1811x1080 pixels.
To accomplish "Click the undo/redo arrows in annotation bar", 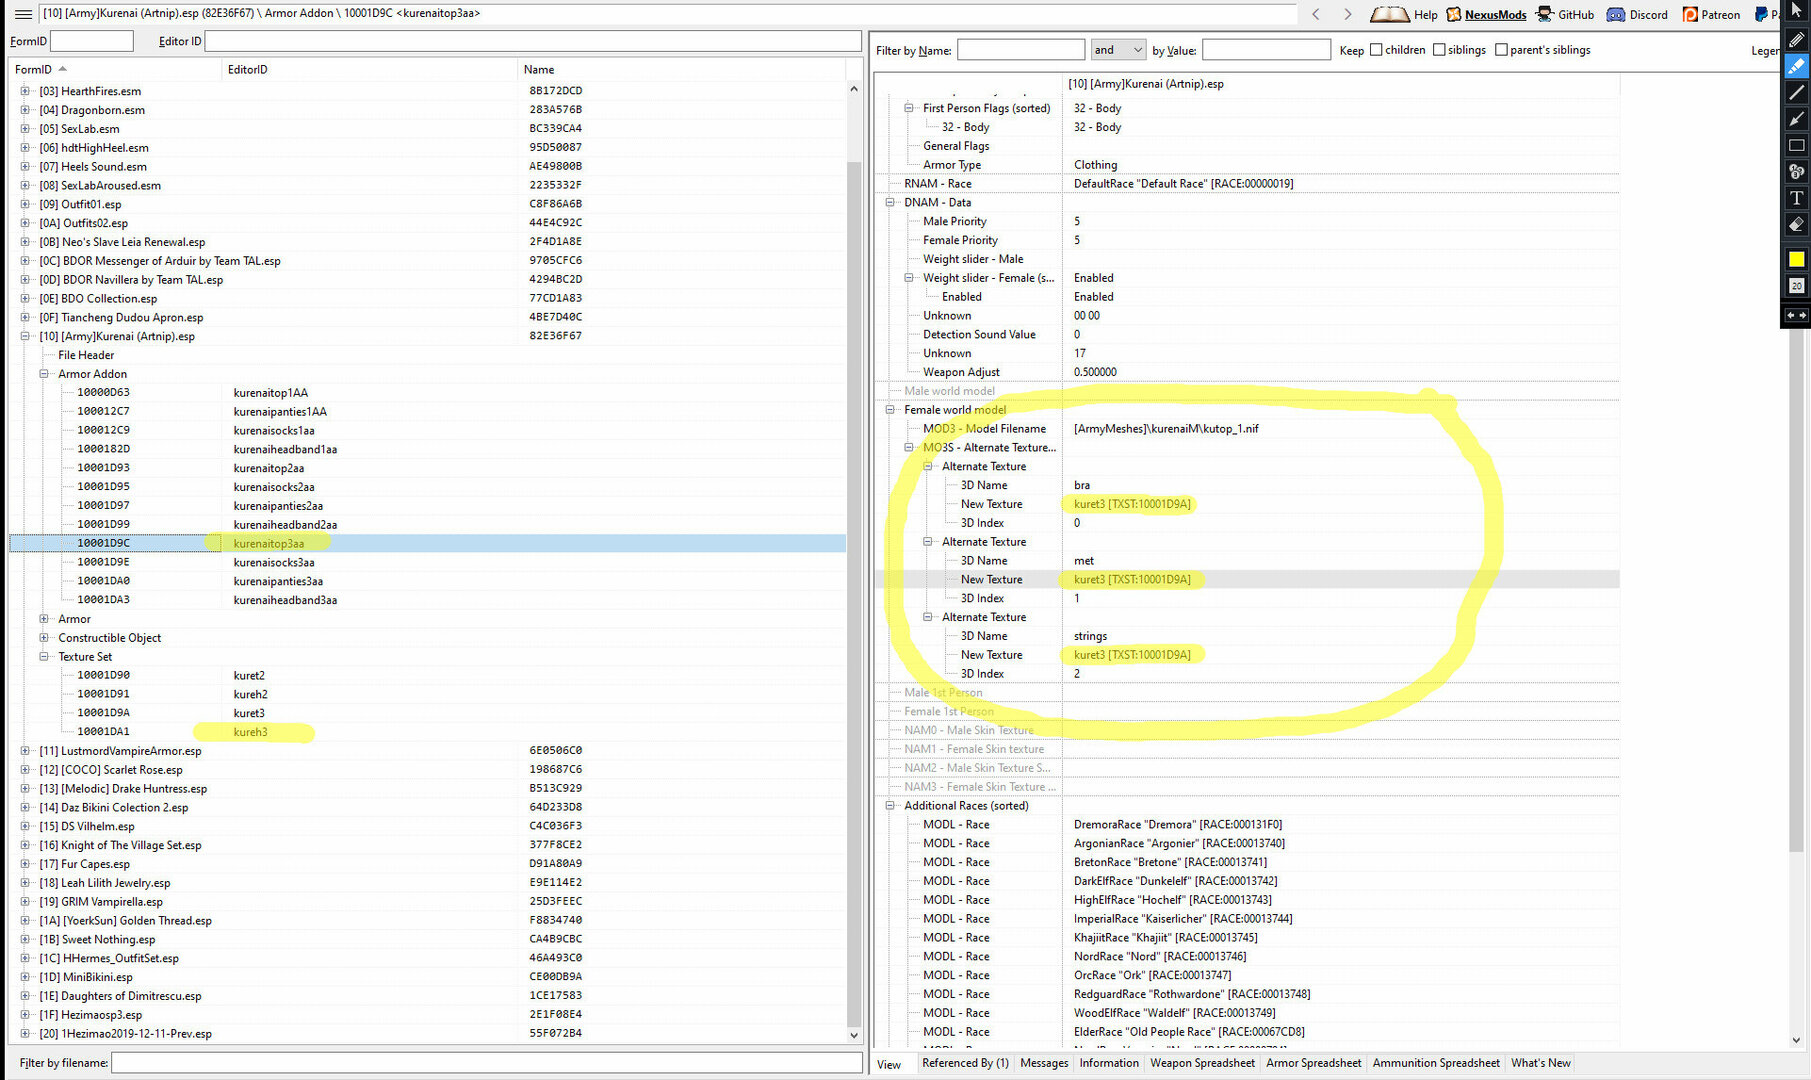I will 1796,315.
